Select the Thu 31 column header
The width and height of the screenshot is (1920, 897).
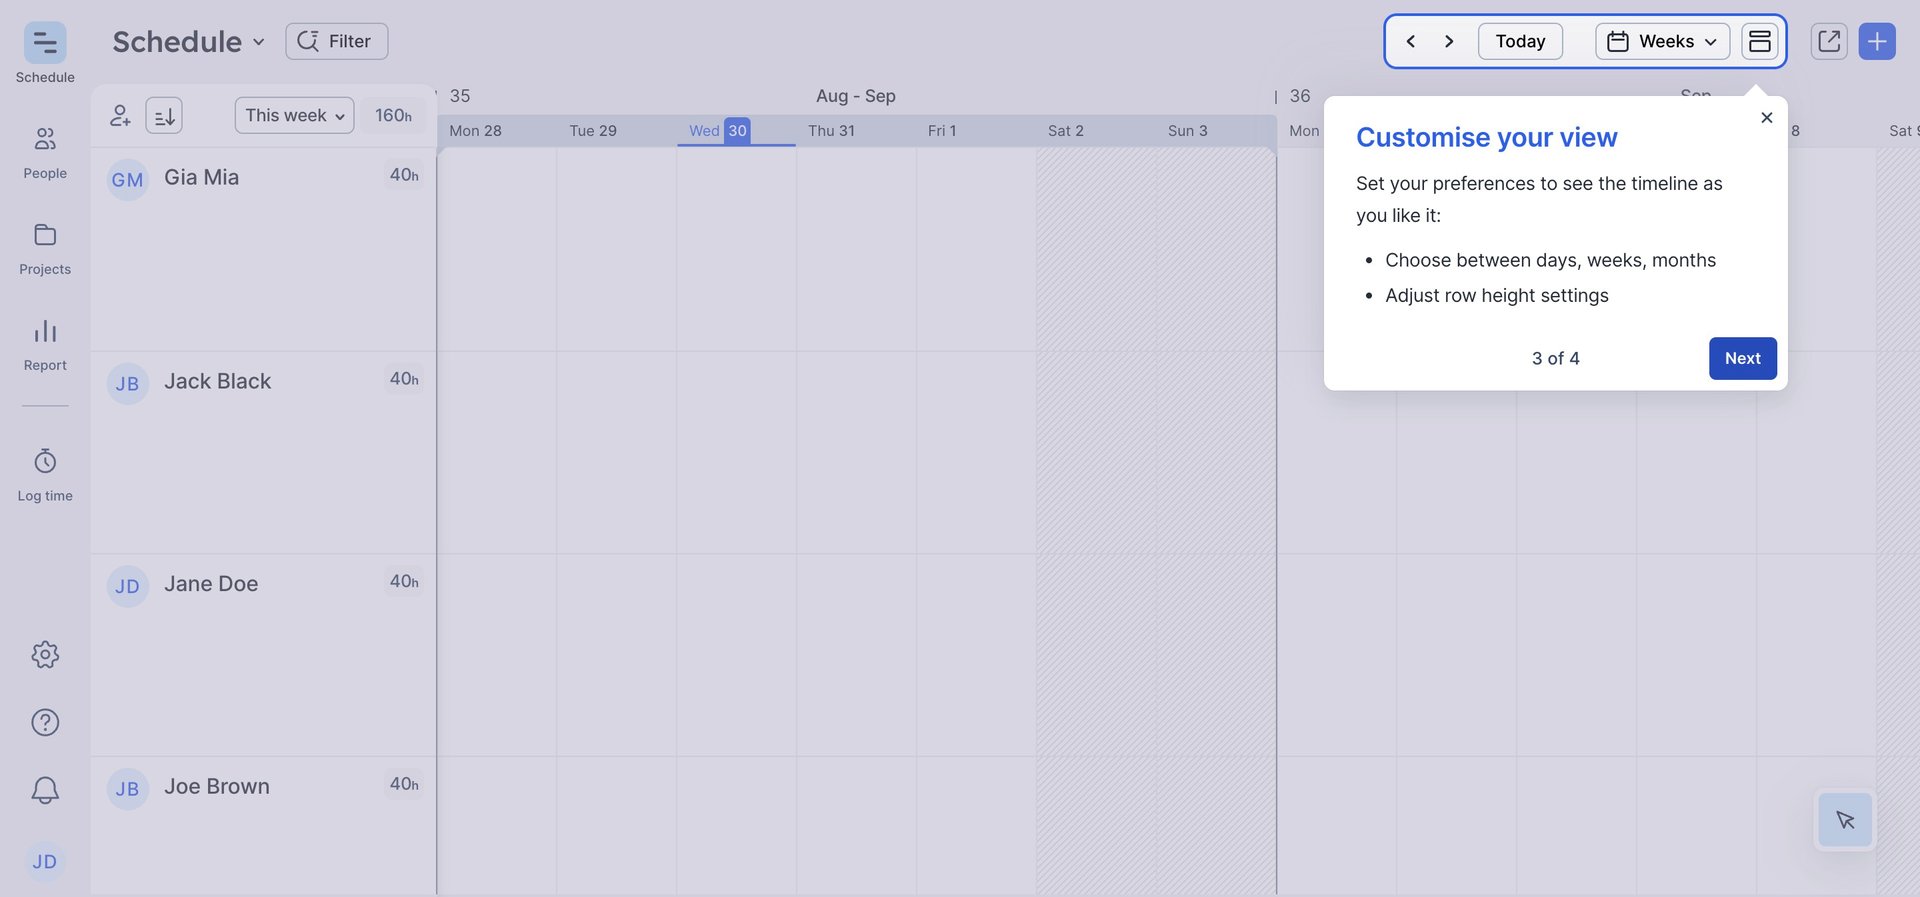coord(832,131)
